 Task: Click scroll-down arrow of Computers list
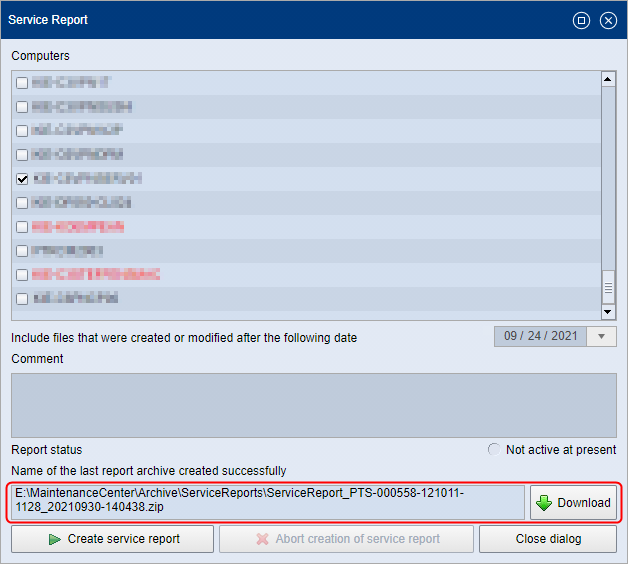click(607, 312)
